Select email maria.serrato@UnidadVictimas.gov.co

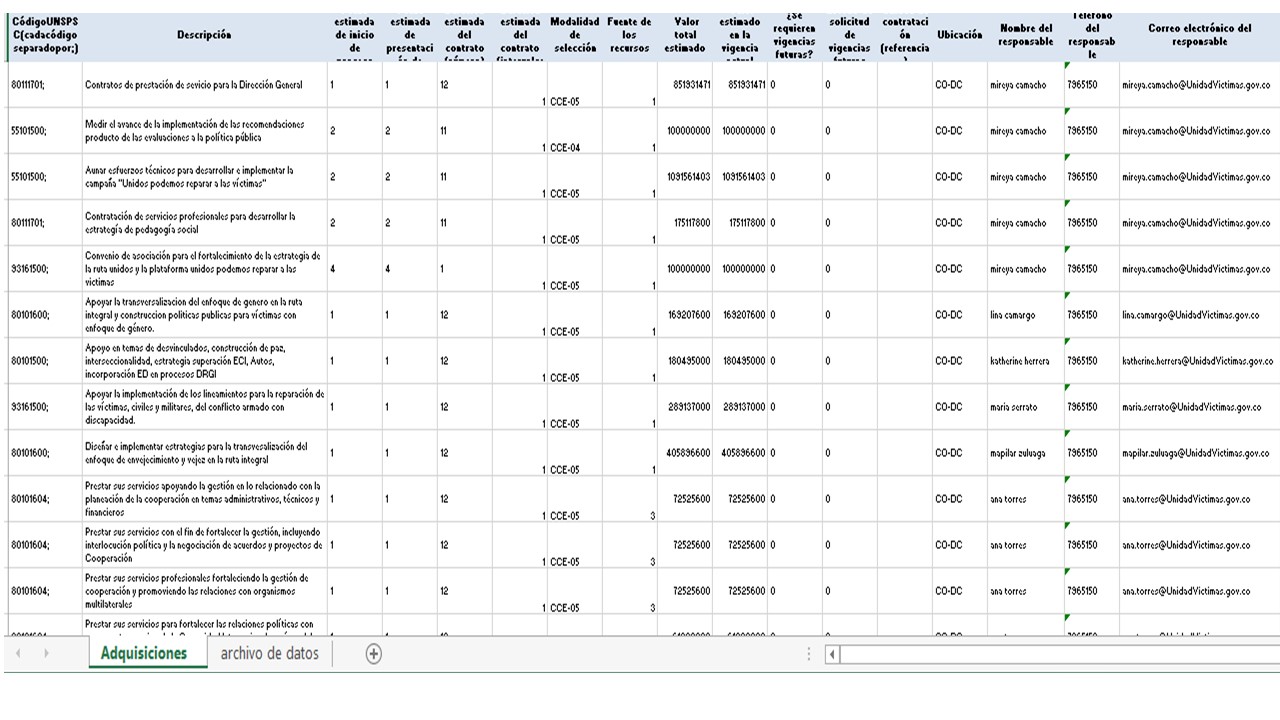pyautogui.click(x=1199, y=407)
